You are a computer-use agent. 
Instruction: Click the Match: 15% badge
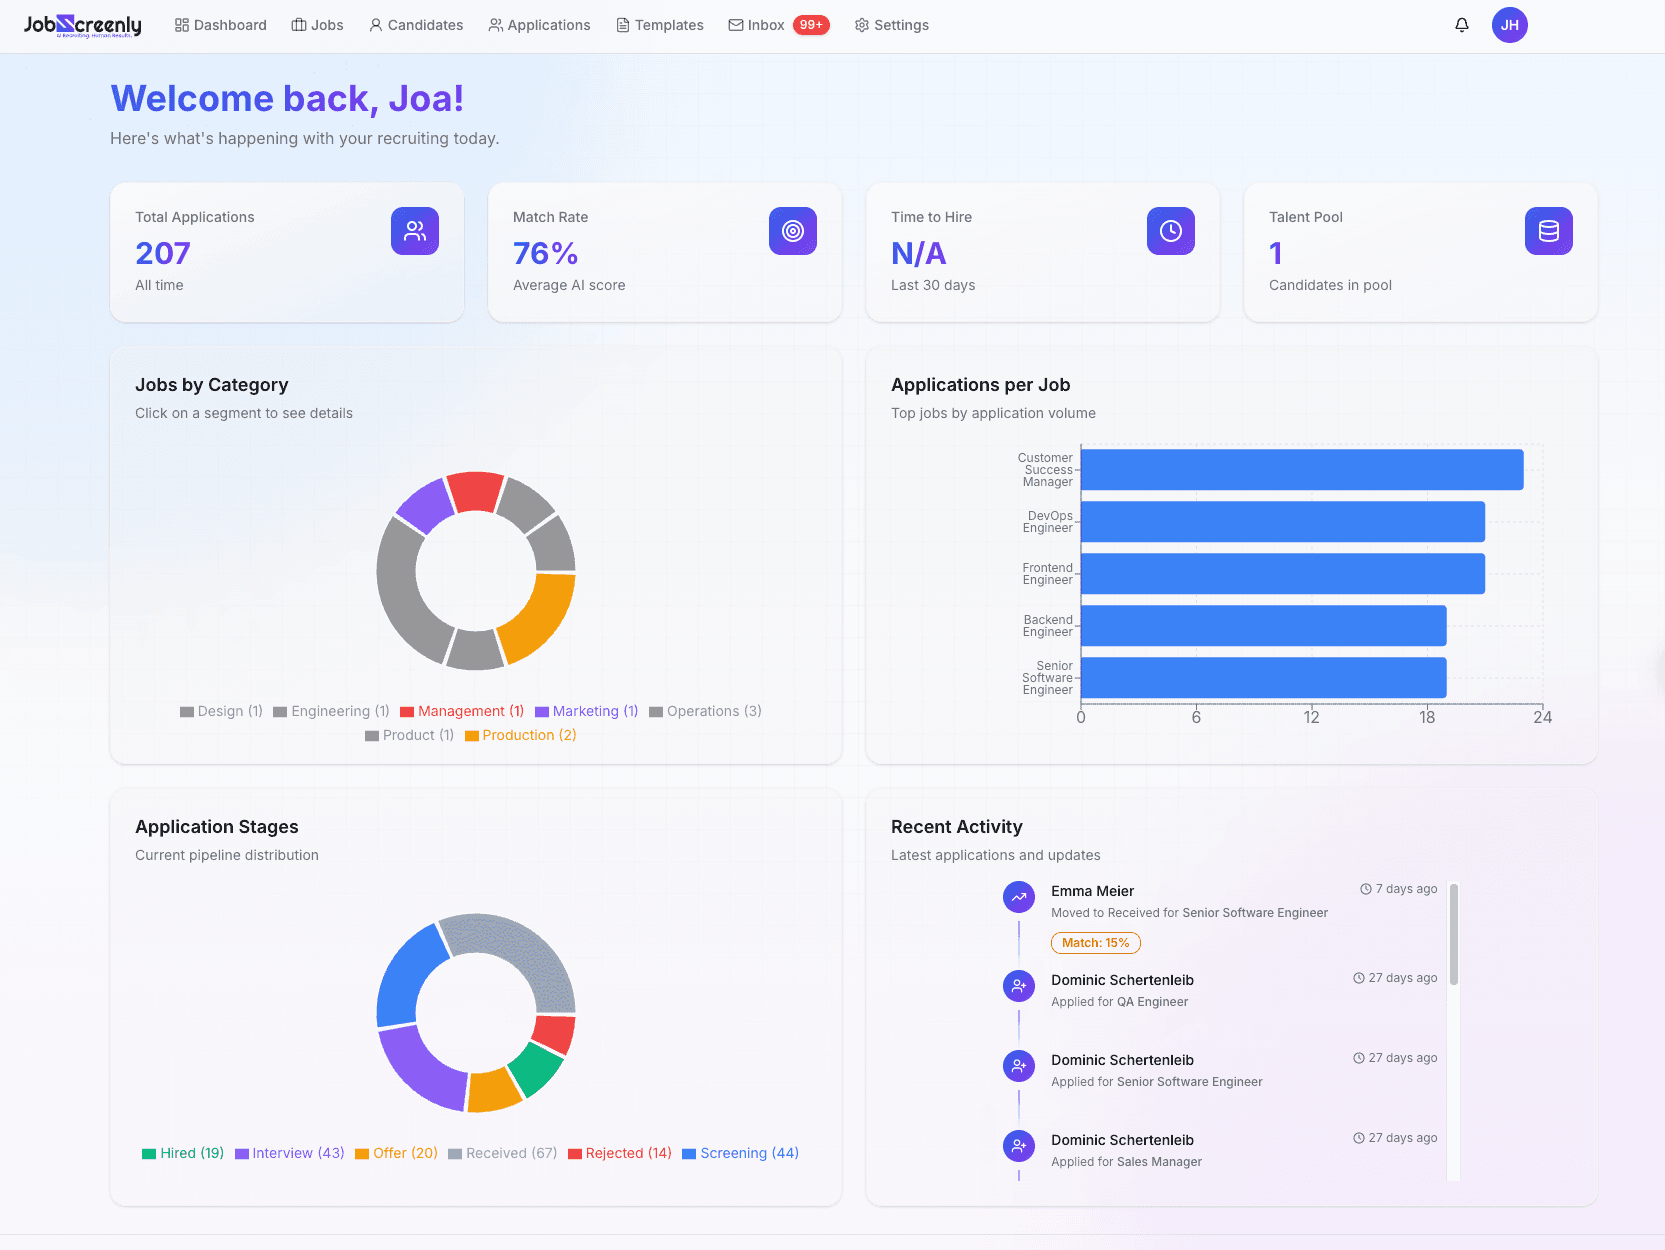click(1095, 943)
